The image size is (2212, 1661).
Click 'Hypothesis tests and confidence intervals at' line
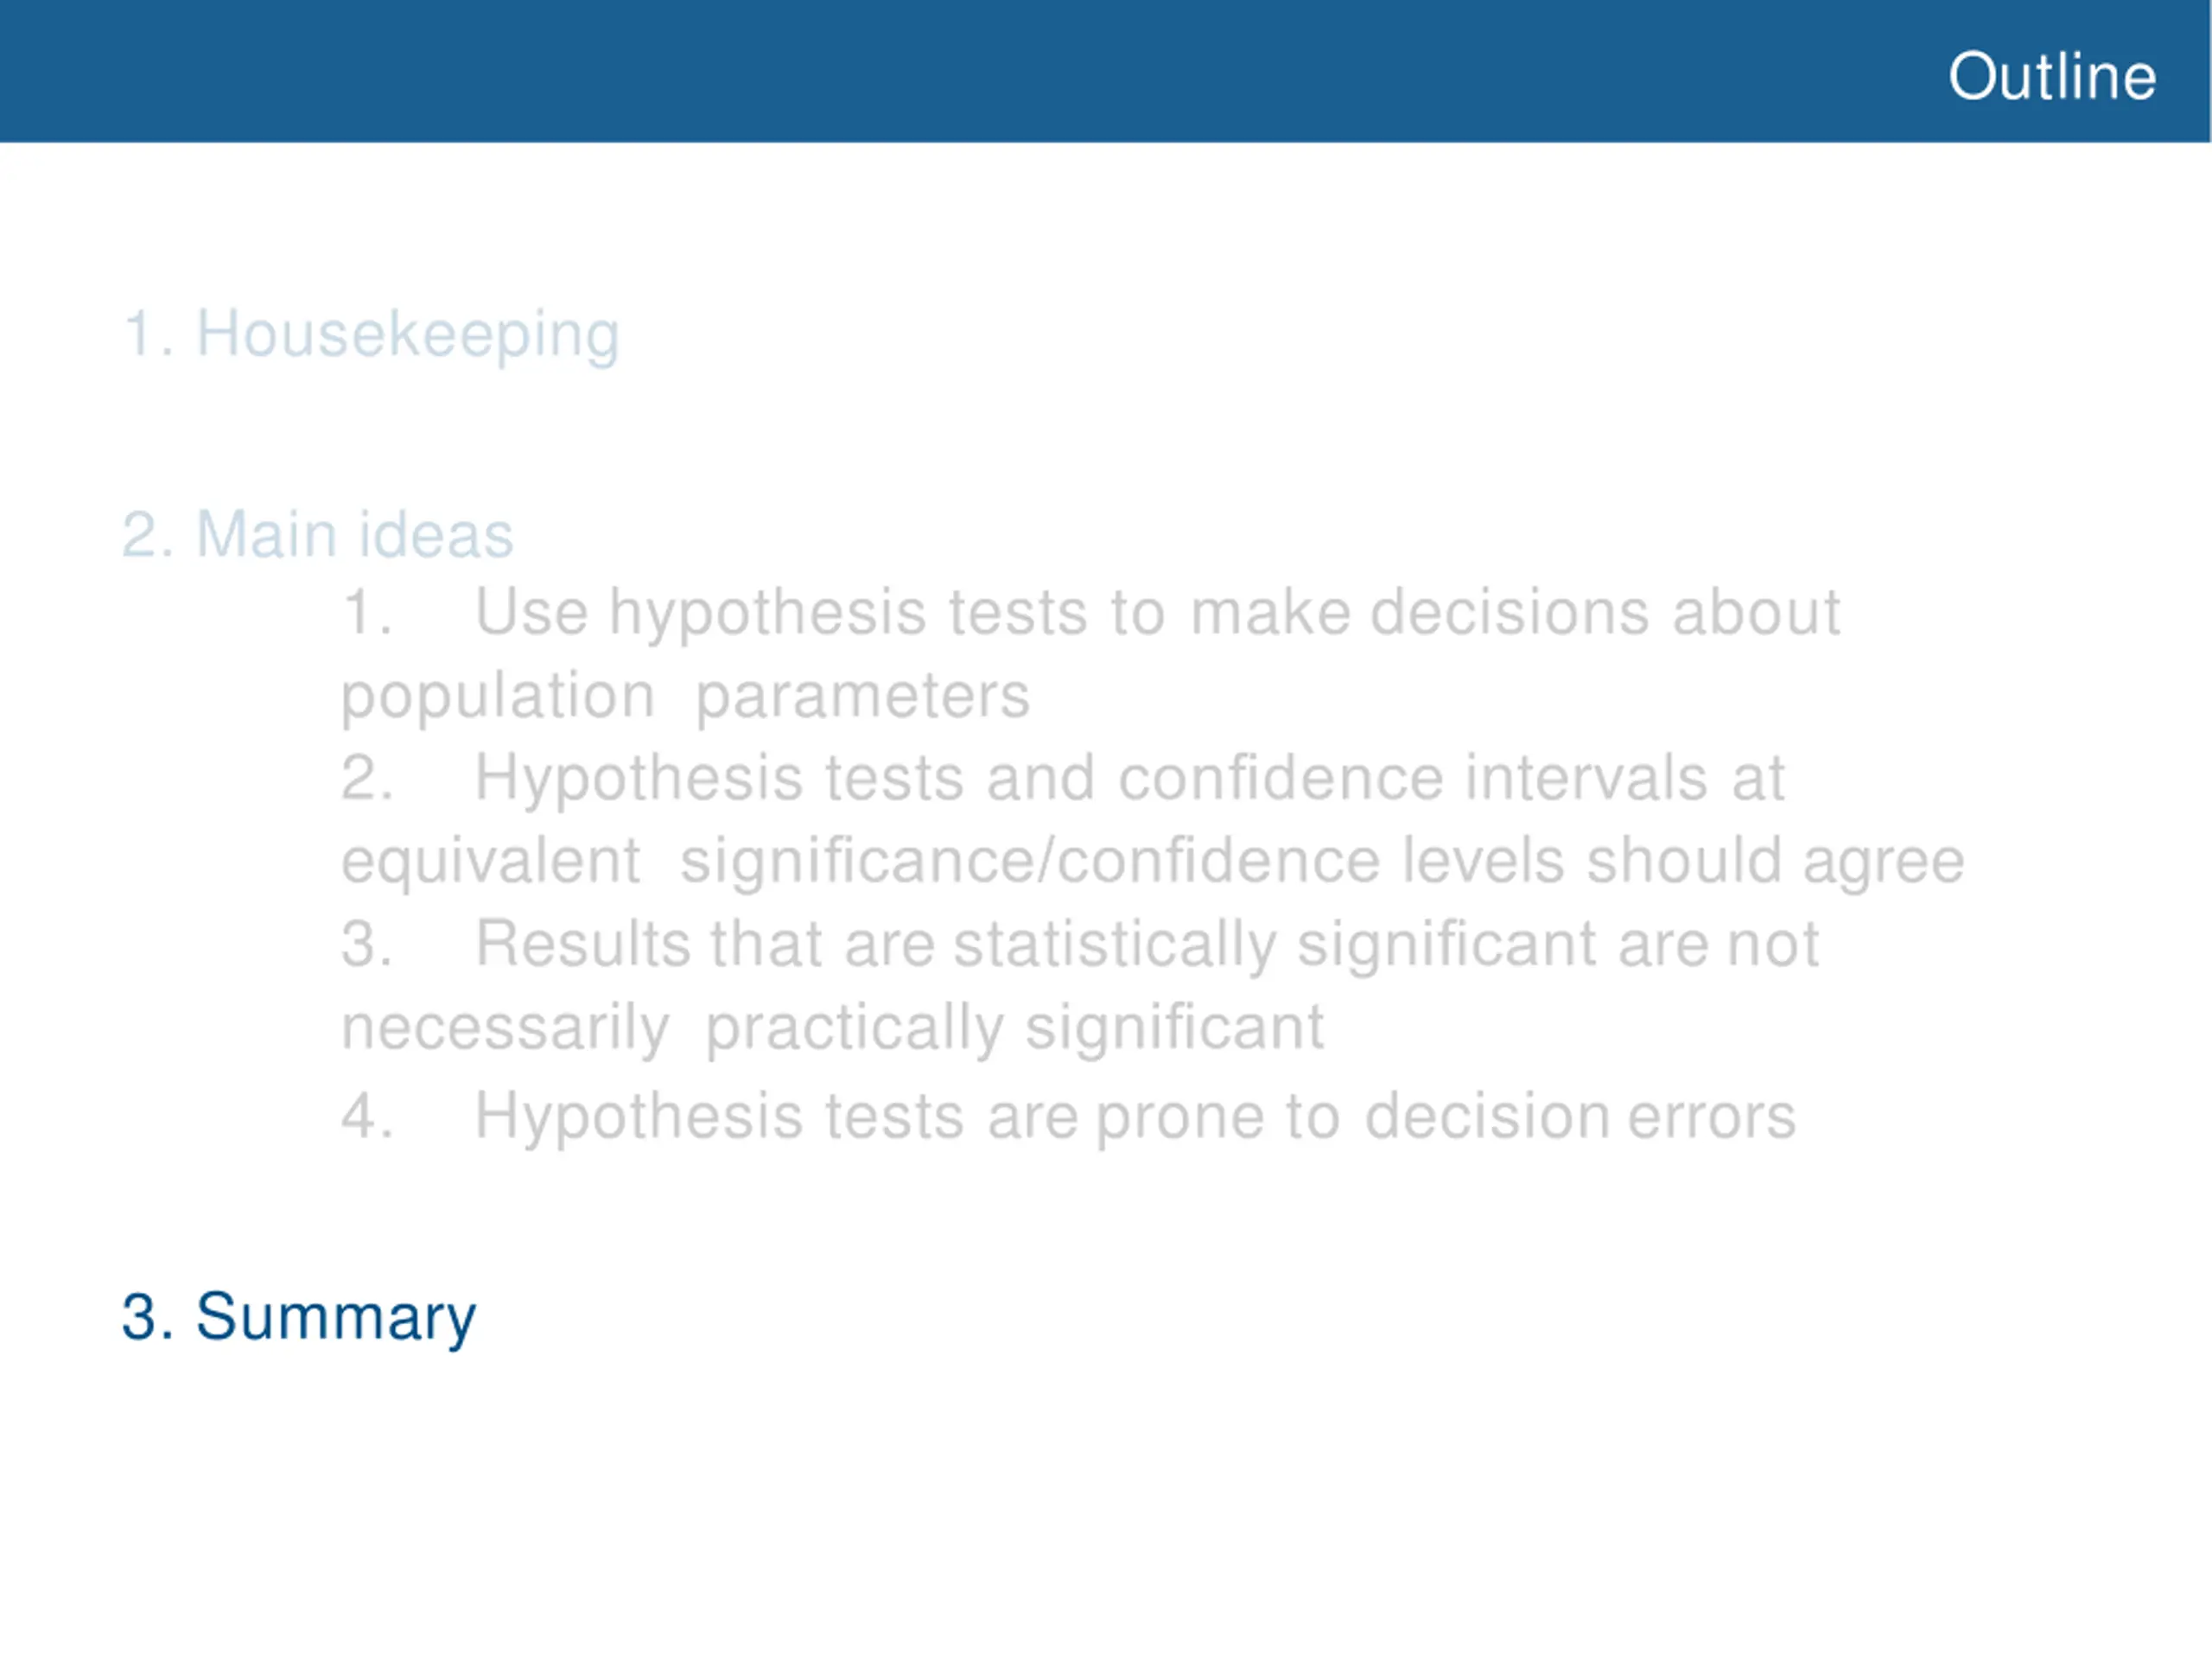(x=1063, y=778)
